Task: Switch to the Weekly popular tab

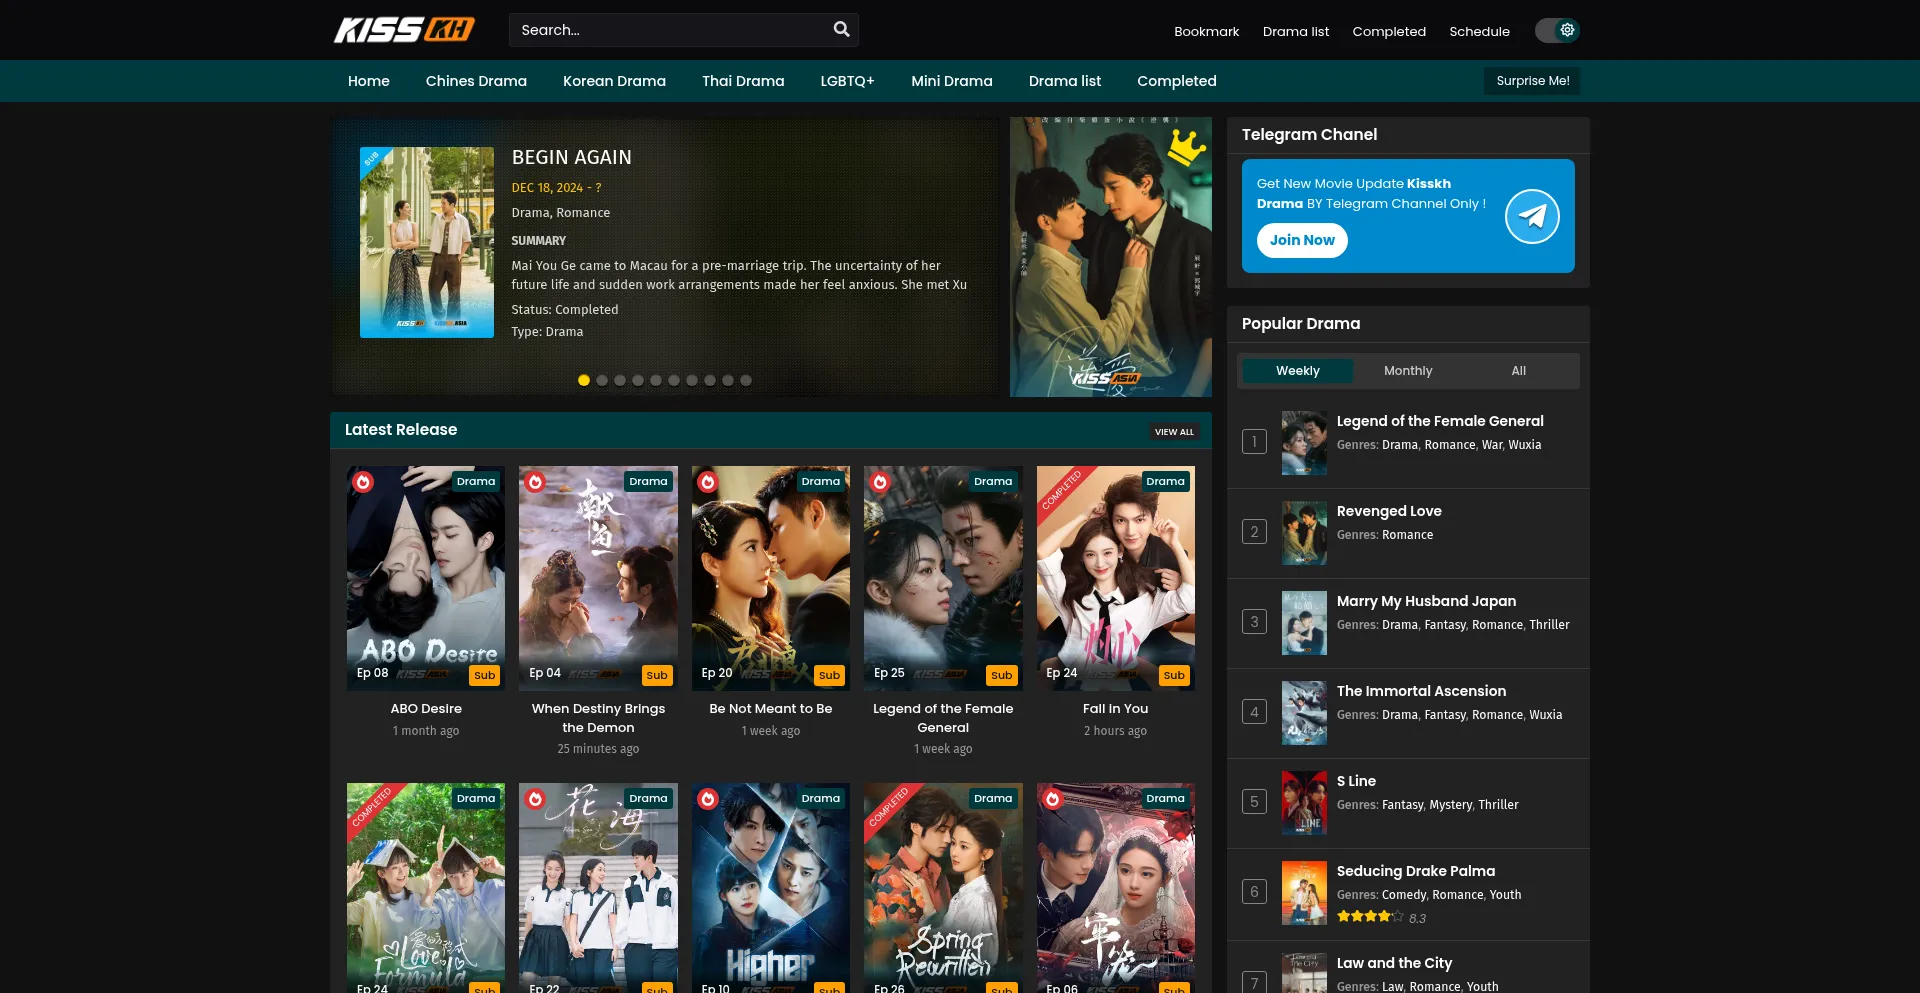Action: 1298,371
